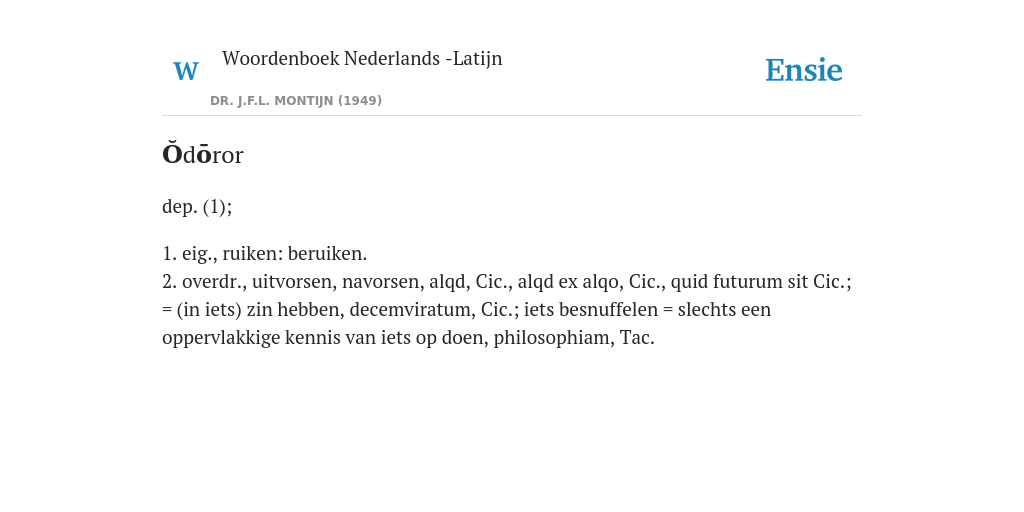Click author DR. J.F.L. MONTIJN (1949)
1024x512 pixels.
[296, 101]
